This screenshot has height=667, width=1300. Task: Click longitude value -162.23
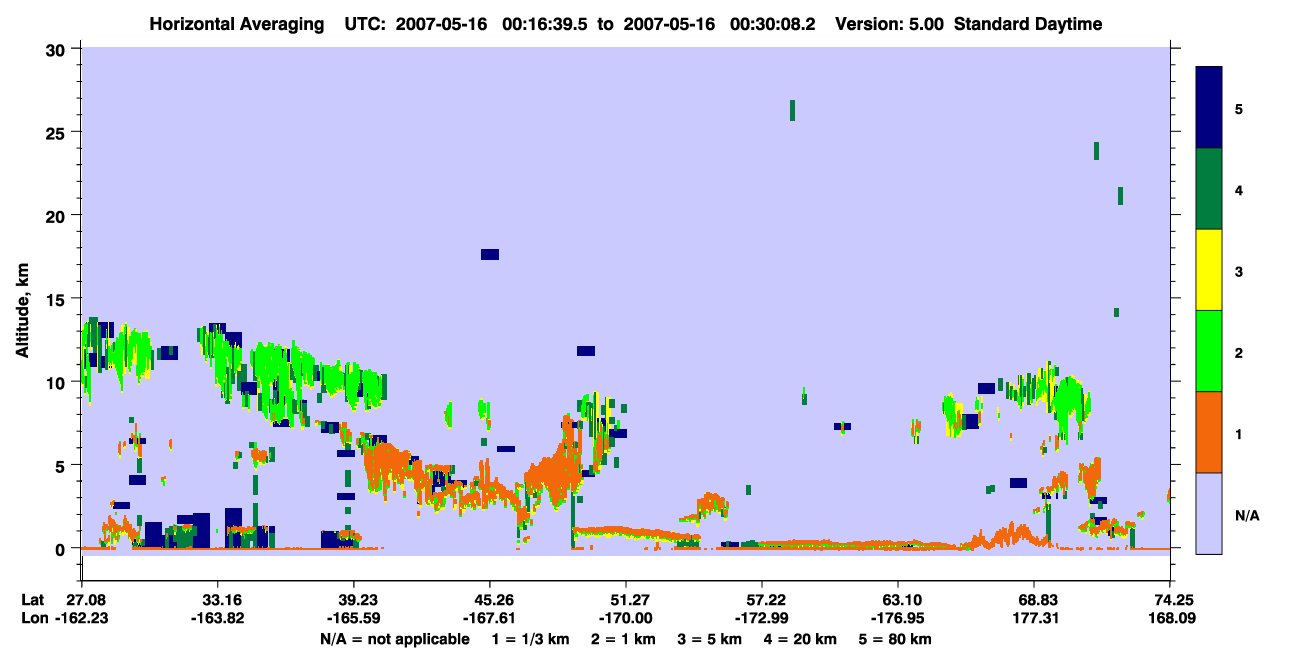click(82, 618)
